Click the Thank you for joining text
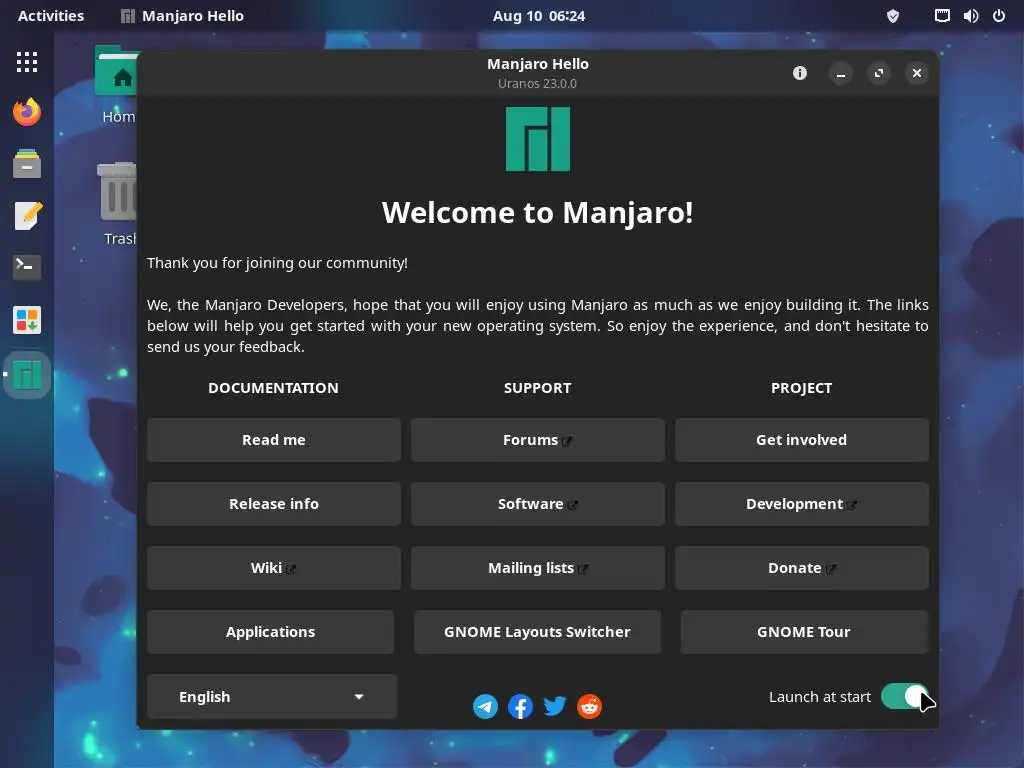 click(277, 263)
